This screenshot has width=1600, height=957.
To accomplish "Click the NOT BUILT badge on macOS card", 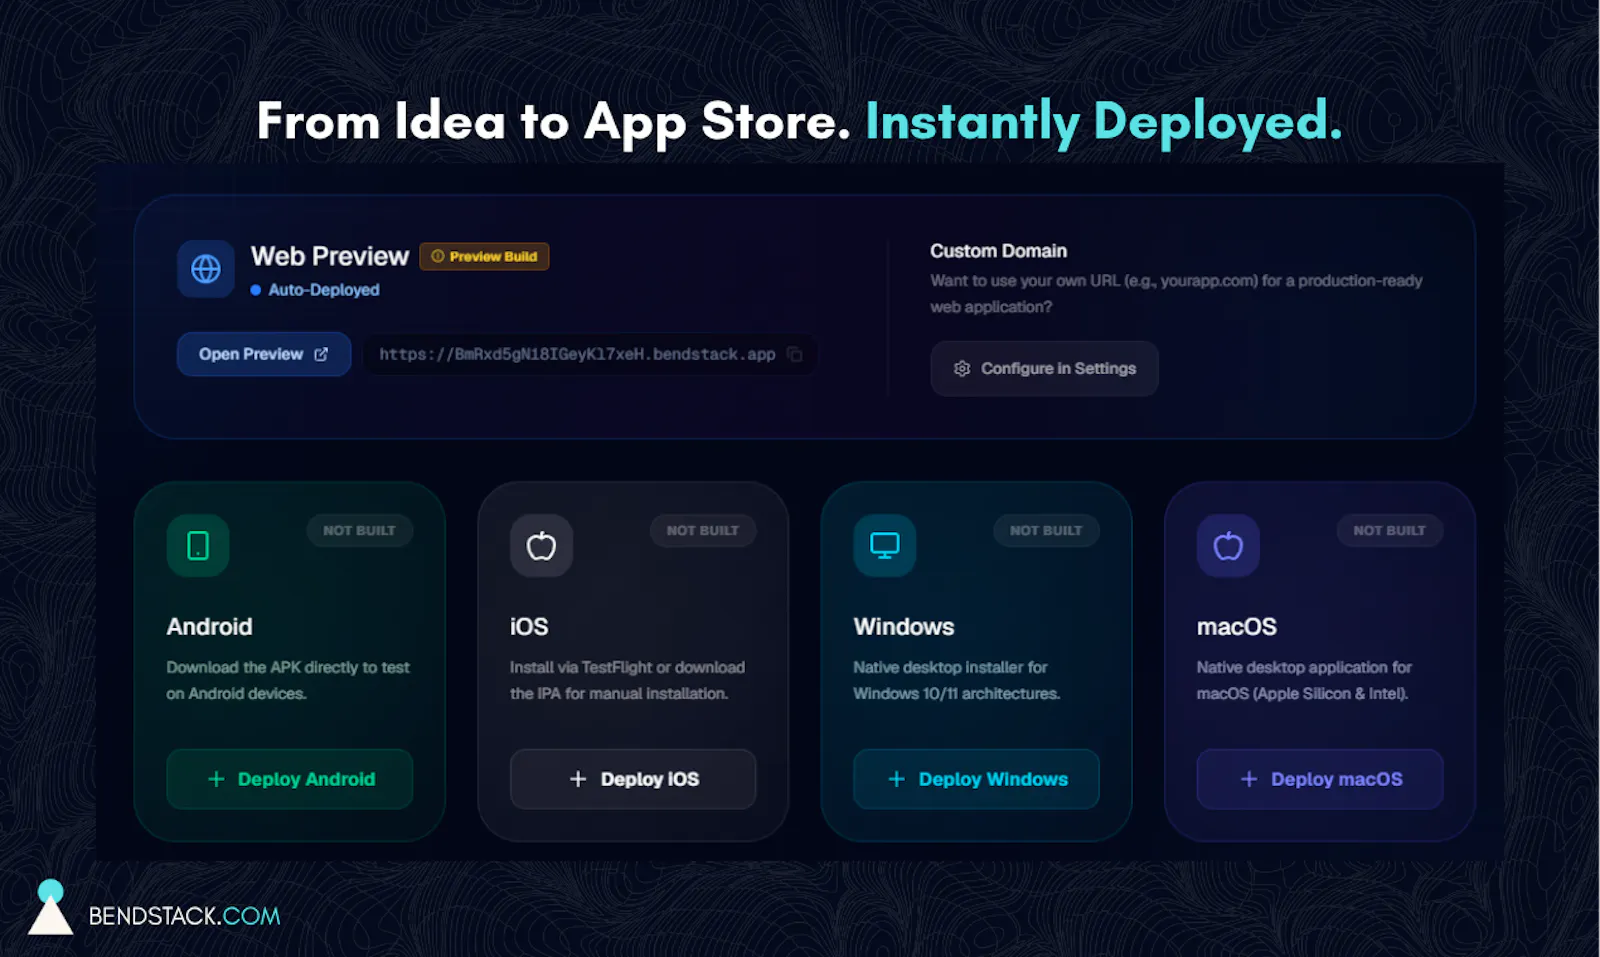I will (1390, 531).
